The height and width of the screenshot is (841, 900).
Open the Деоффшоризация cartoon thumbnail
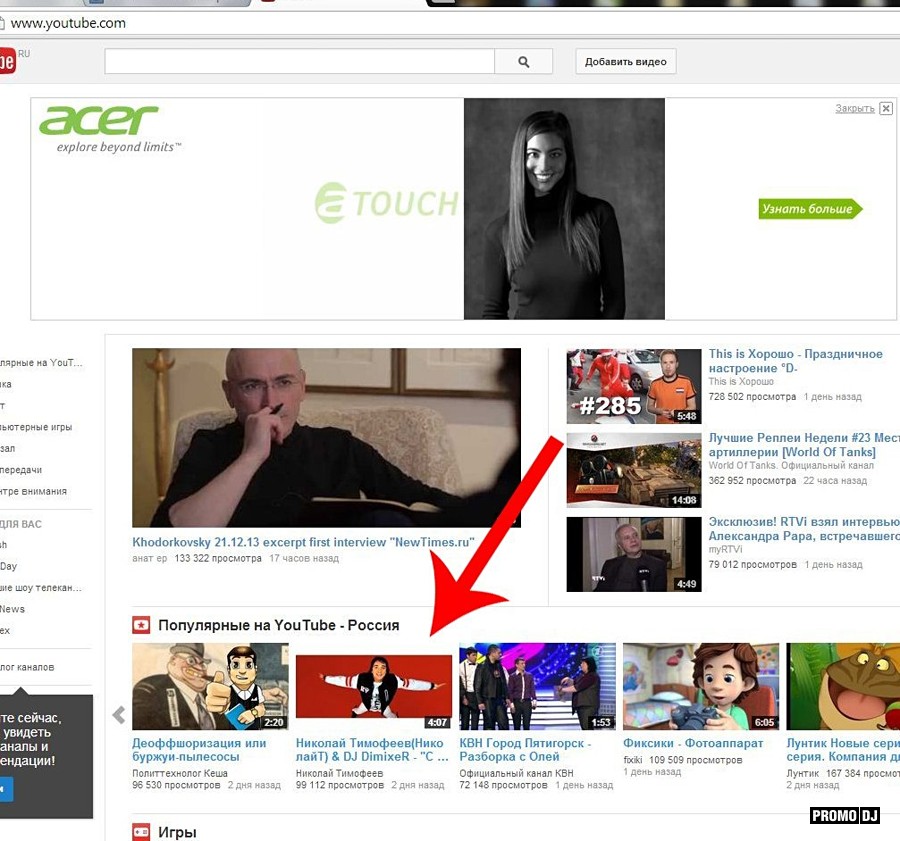coord(210,686)
